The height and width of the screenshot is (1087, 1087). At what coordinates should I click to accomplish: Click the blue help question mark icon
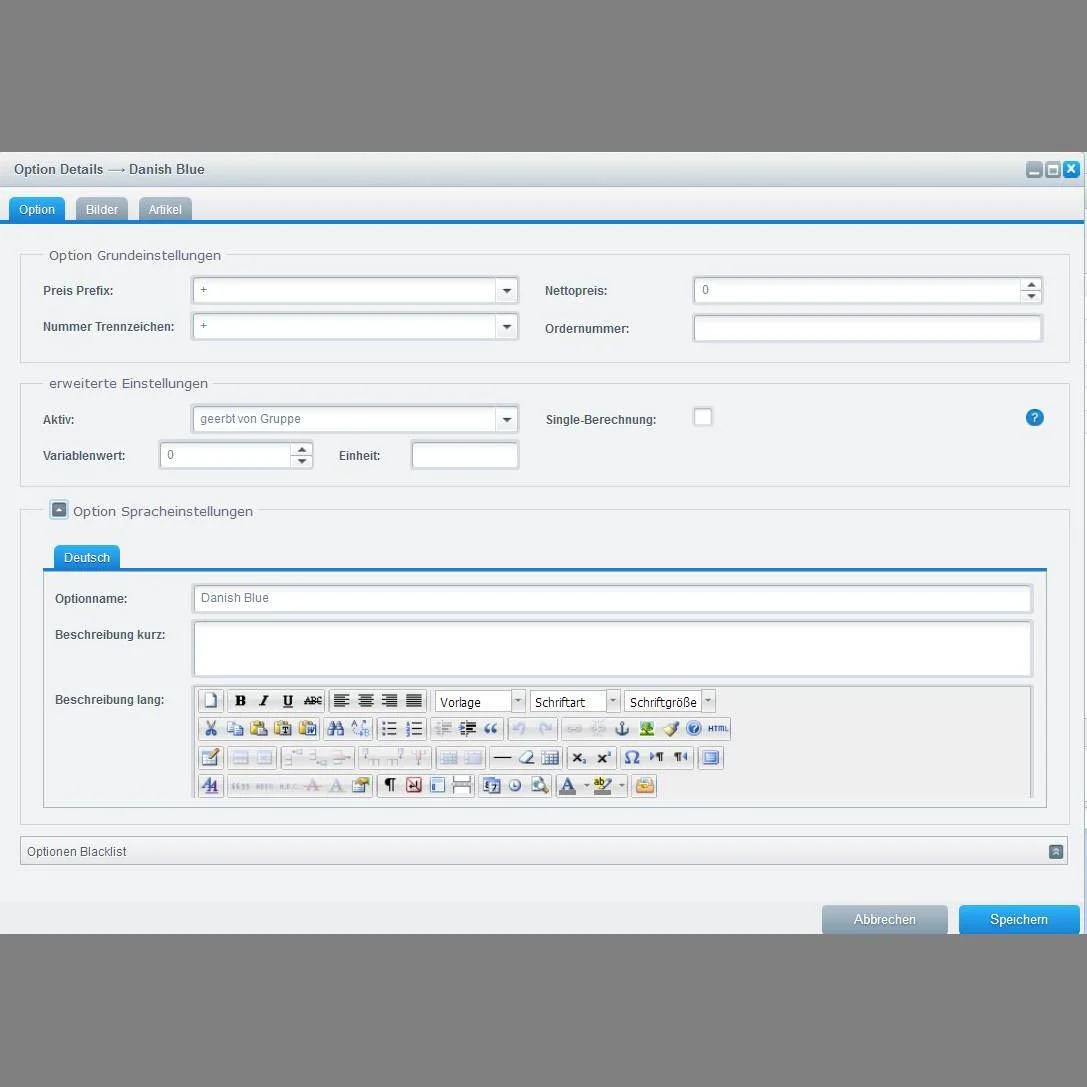[1034, 417]
